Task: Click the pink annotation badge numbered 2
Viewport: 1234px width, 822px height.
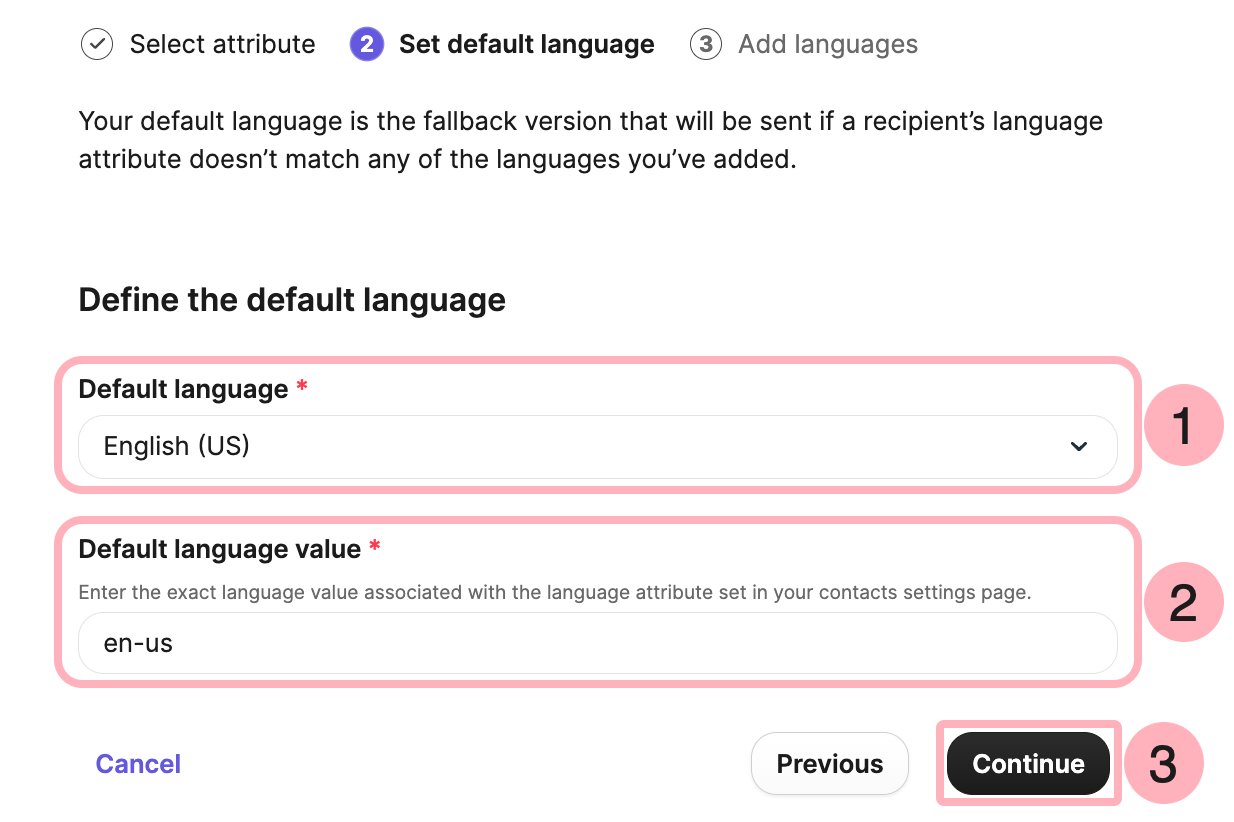Action: pyautogui.click(x=1183, y=602)
